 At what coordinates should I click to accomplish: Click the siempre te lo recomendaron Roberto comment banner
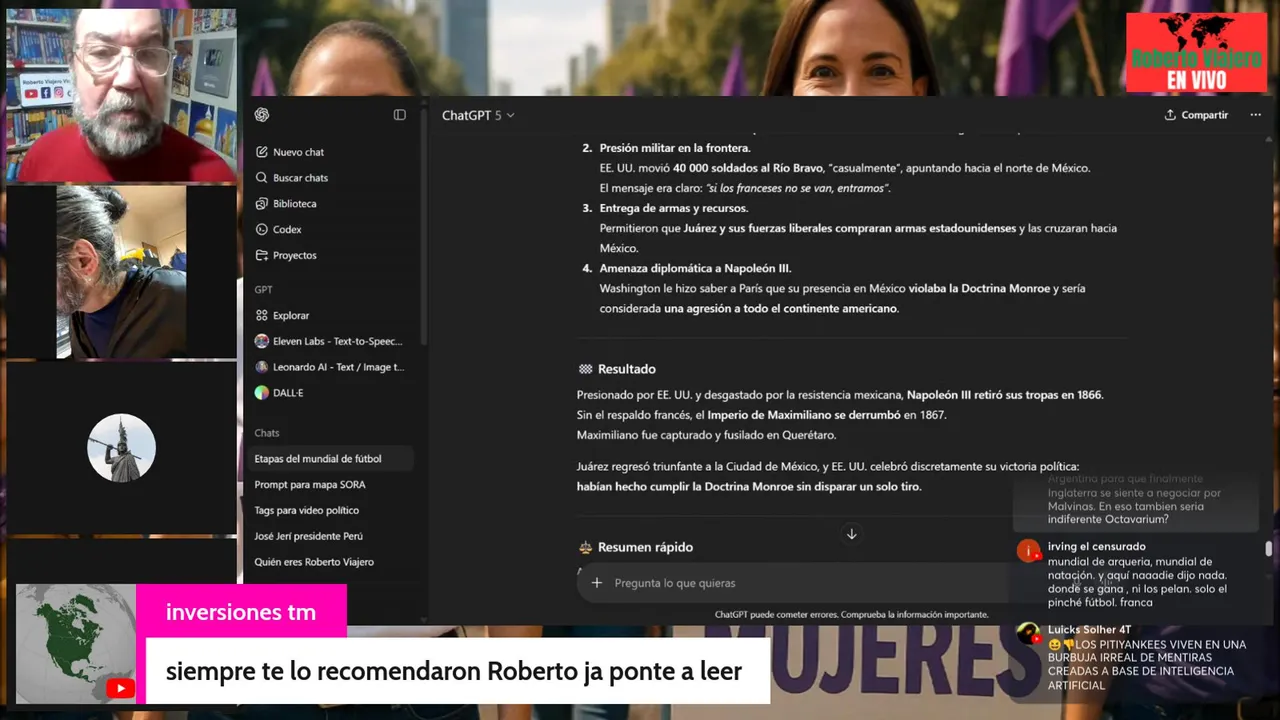(x=458, y=671)
